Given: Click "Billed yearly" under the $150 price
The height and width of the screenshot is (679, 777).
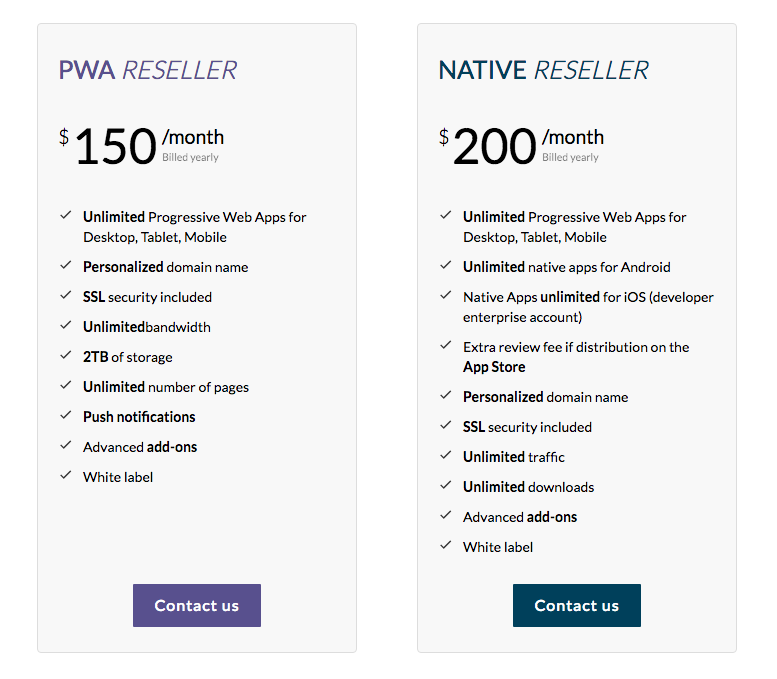Looking at the screenshot, I should click(190, 158).
